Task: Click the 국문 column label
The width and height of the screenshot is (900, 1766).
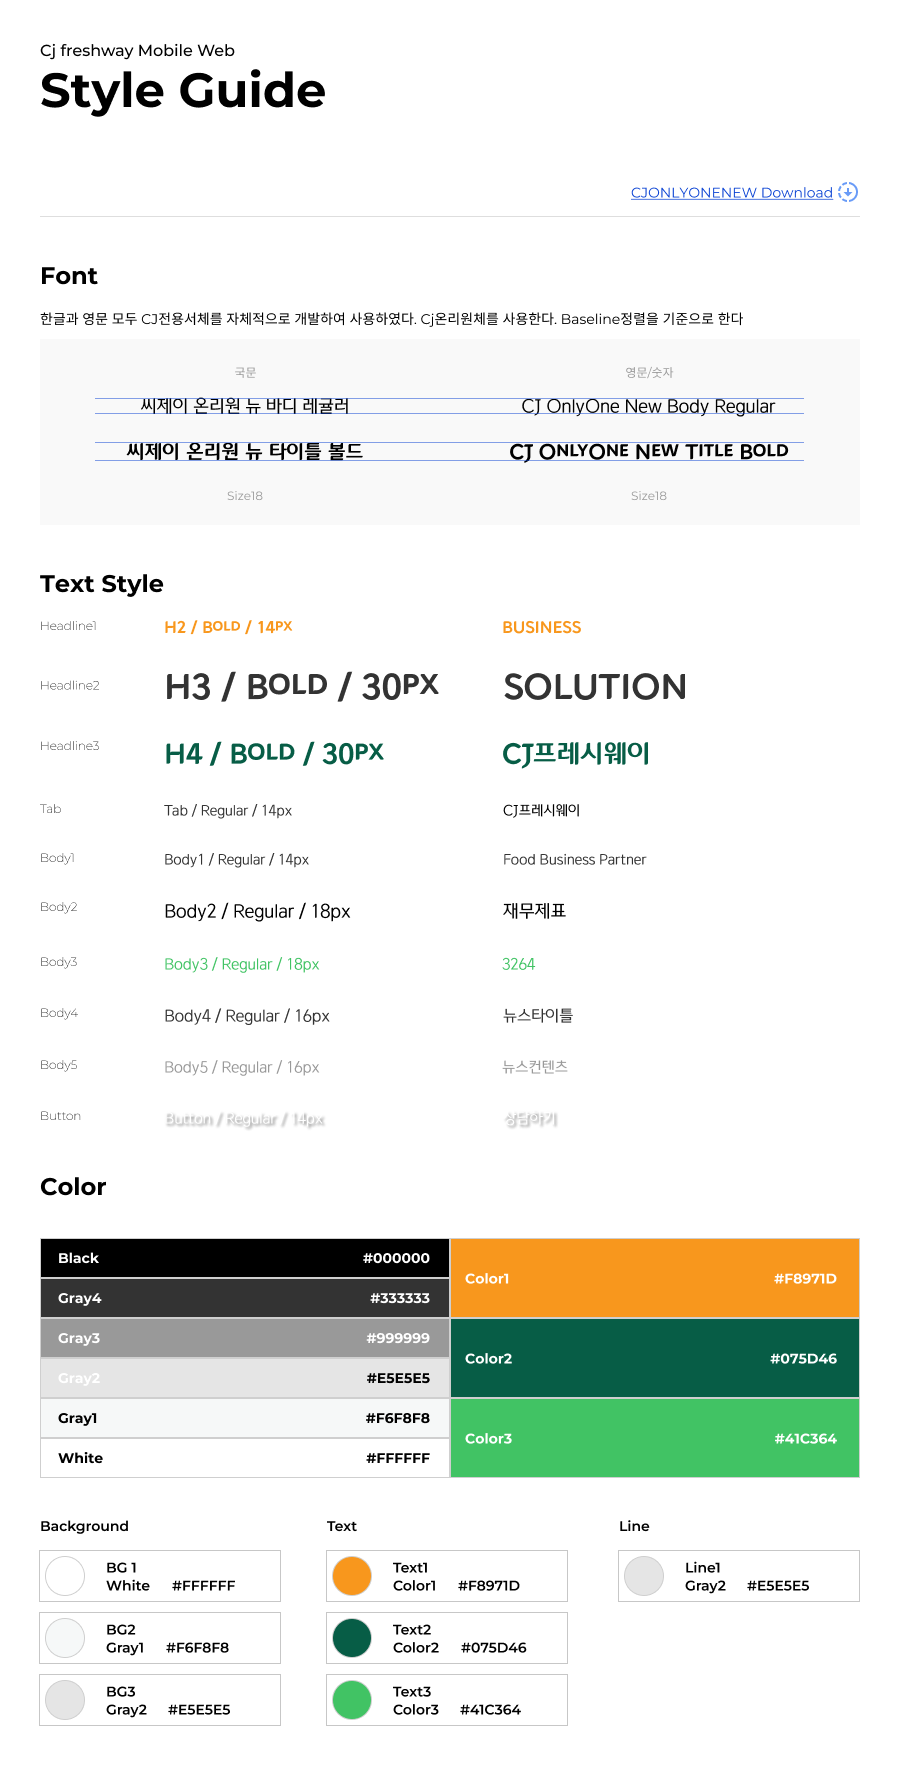Action: click(x=245, y=372)
